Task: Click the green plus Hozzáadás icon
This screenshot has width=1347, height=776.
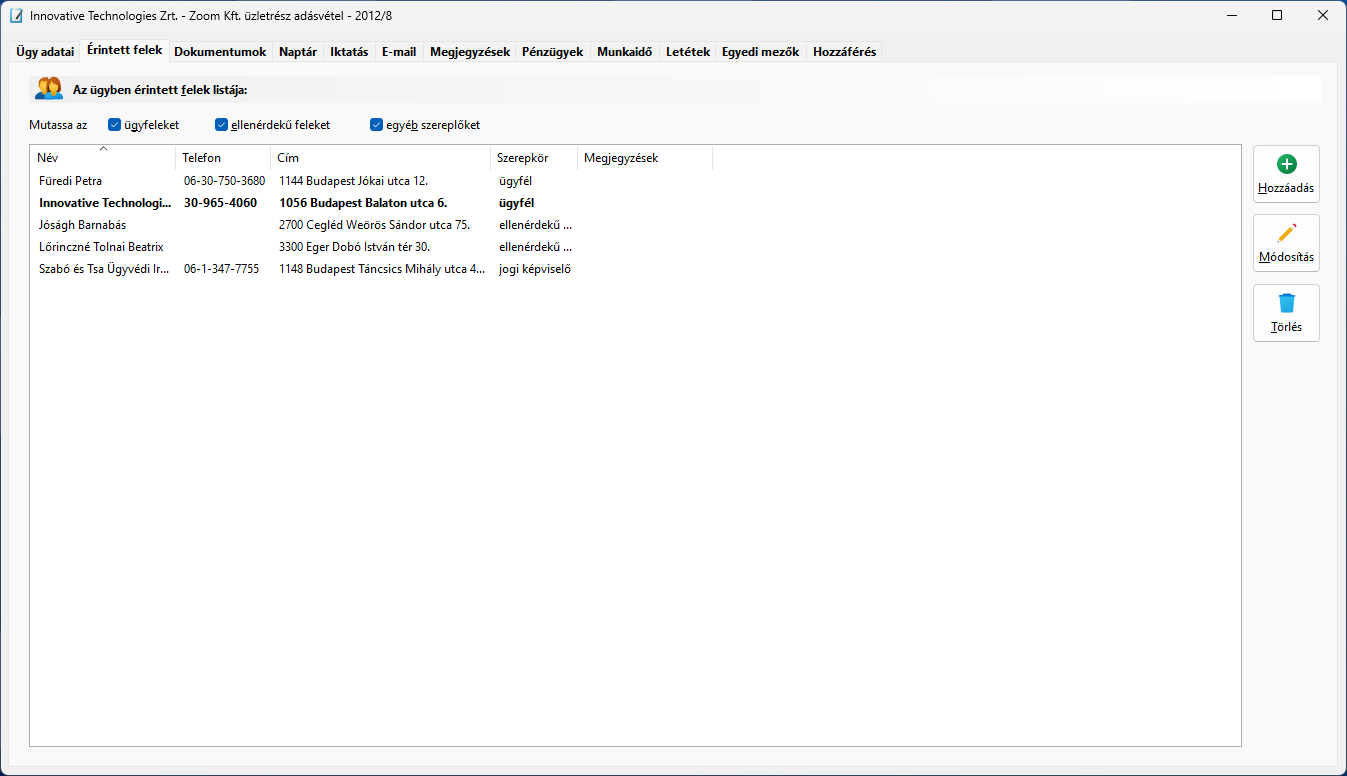Action: click(x=1286, y=165)
